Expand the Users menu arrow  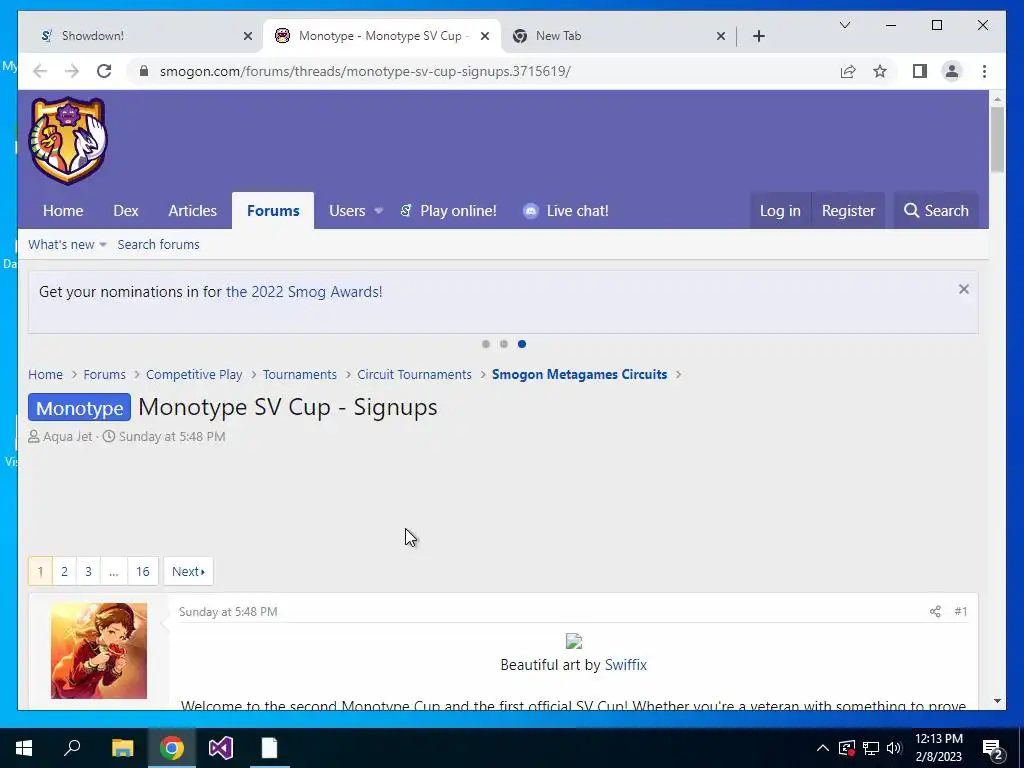tap(378, 211)
